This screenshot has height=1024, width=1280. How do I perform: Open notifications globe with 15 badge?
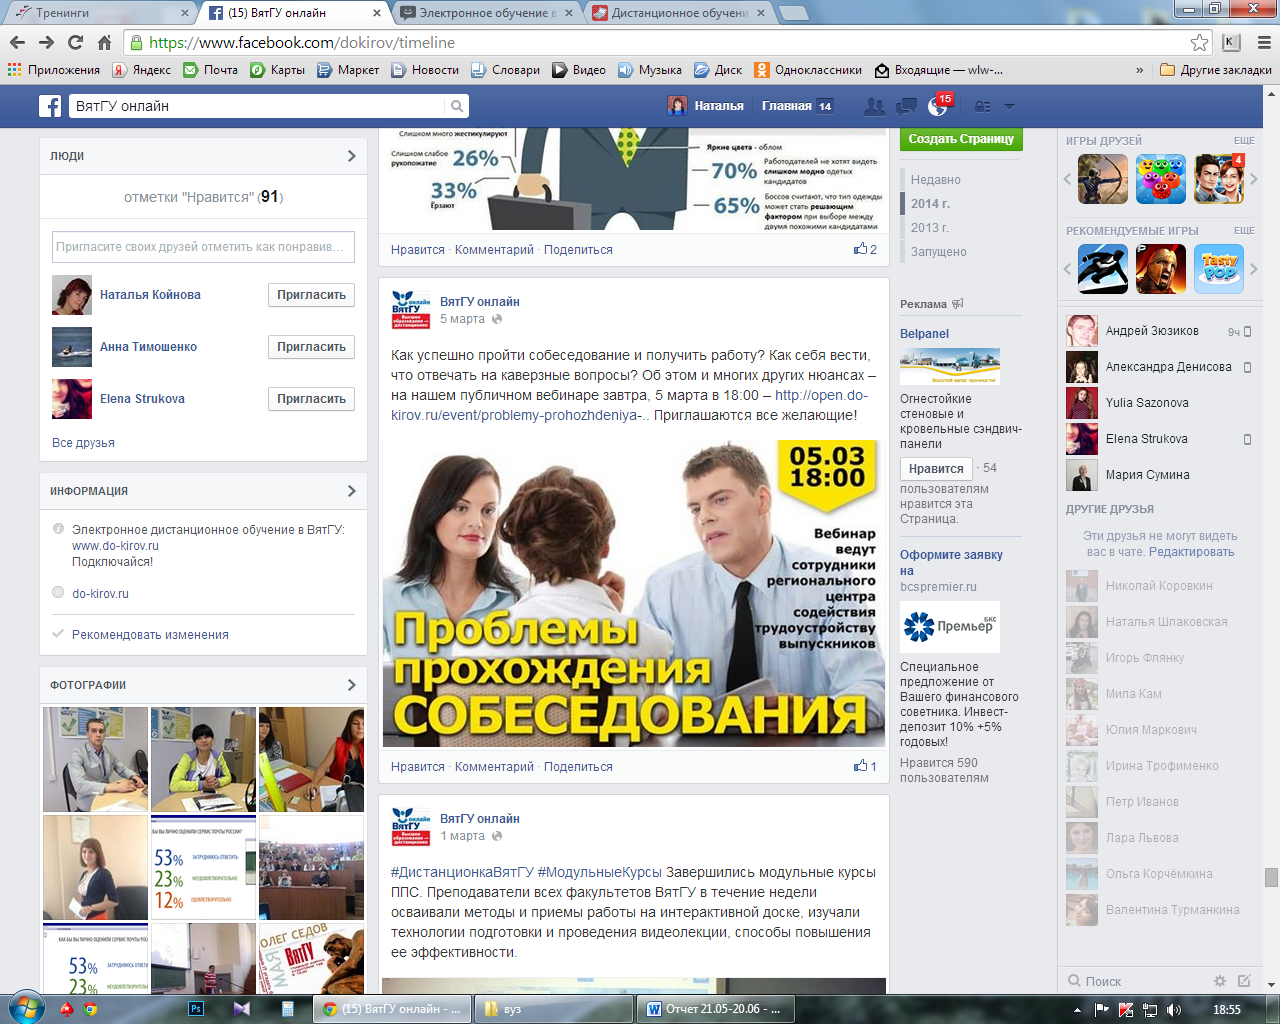[x=939, y=106]
